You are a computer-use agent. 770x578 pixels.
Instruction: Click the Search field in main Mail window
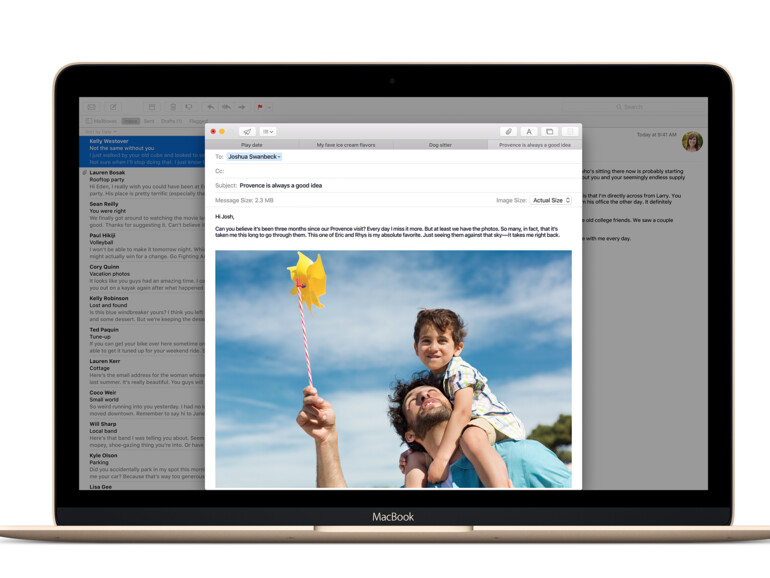point(633,107)
